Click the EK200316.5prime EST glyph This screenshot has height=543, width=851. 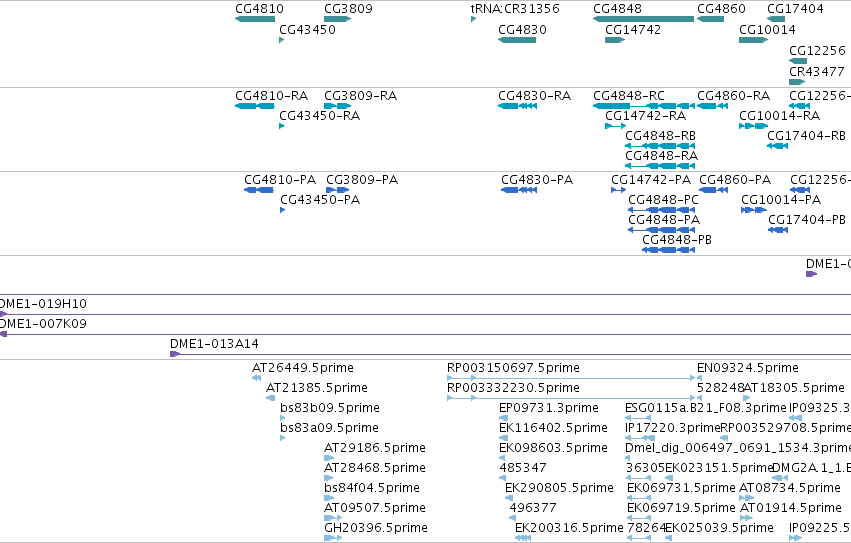pyautogui.click(x=523, y=538)
